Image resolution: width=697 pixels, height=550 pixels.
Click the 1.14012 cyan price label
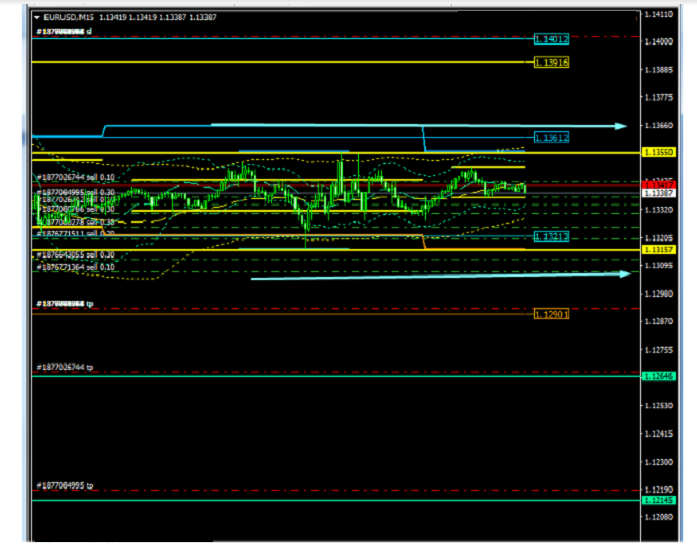pyautogui.click(x=551, y=39)
